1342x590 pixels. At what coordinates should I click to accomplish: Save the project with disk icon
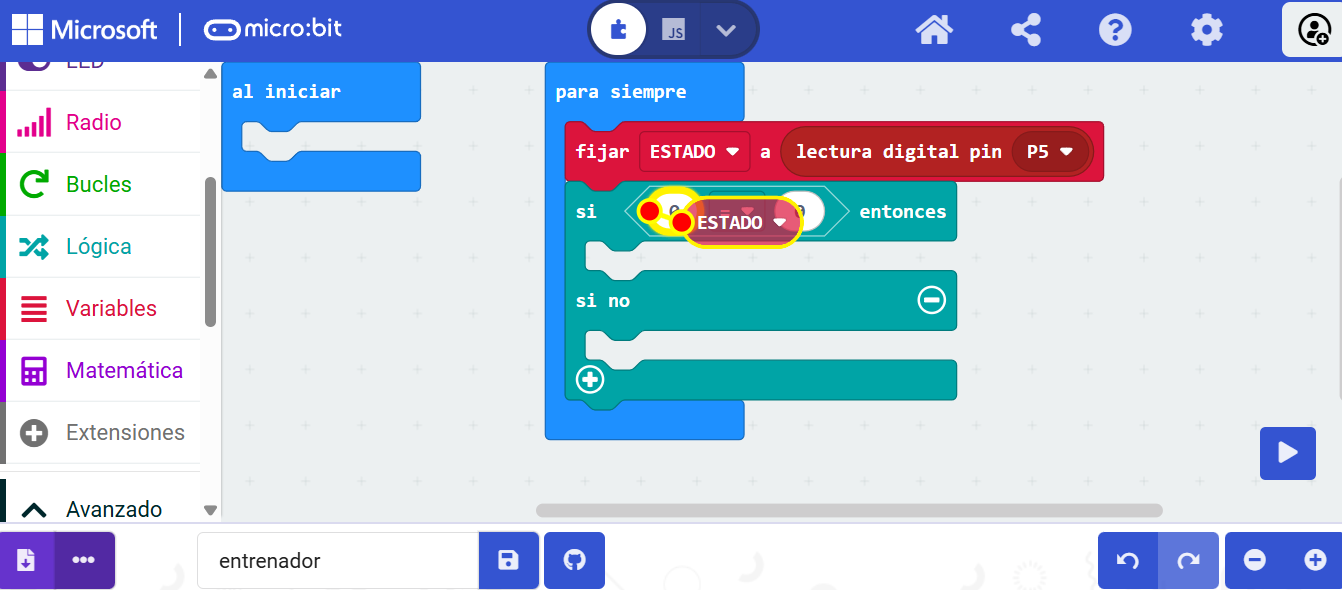508,560
